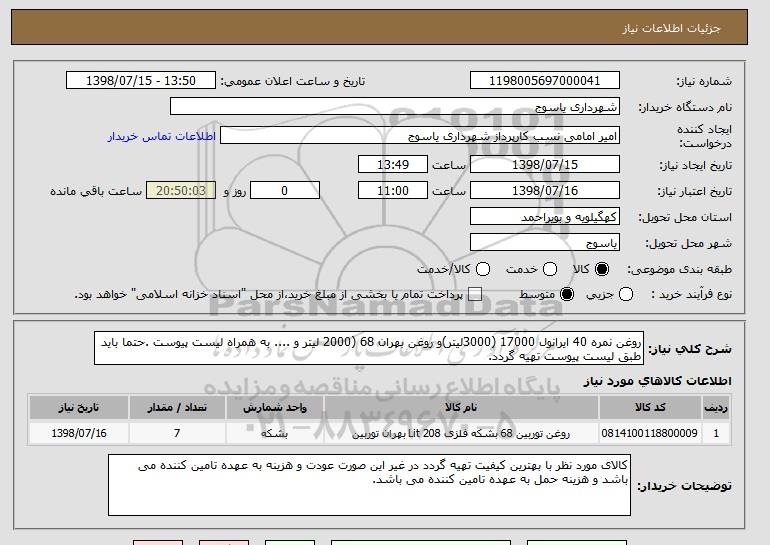The height and width of the screenshot is (545, 770).
Task: Click the creation time field 13:49
Action: 393,164
